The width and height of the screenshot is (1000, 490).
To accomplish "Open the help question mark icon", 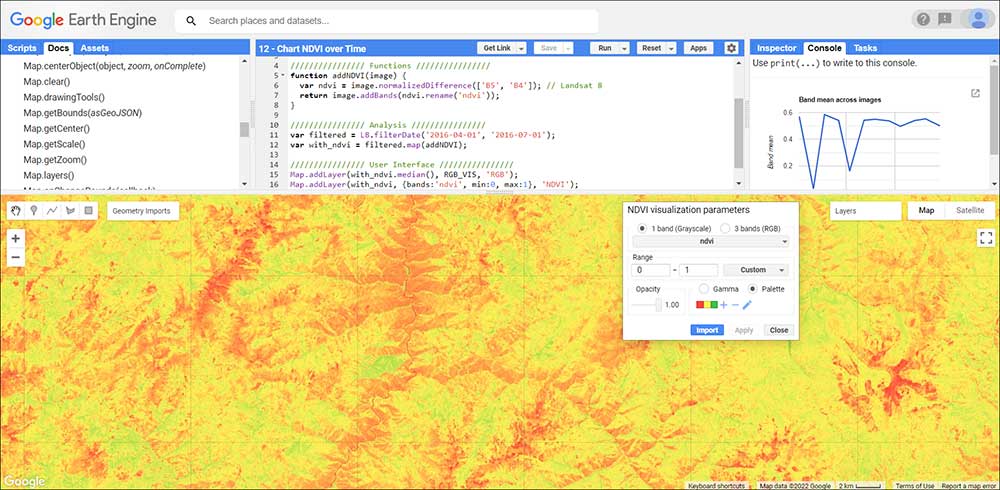I will [x=923, y=19].
